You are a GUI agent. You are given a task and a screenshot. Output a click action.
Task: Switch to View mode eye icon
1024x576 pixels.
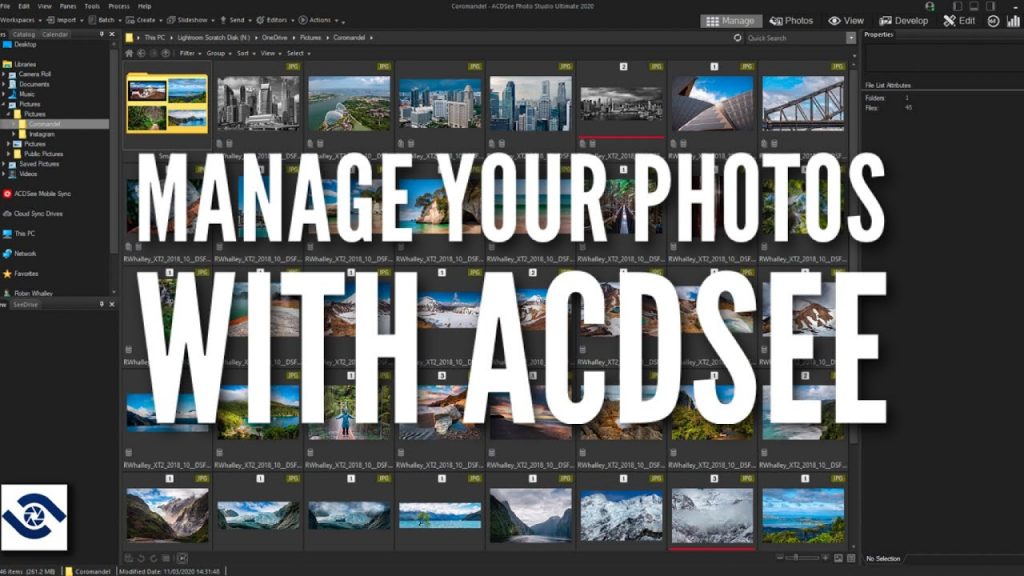835,21
